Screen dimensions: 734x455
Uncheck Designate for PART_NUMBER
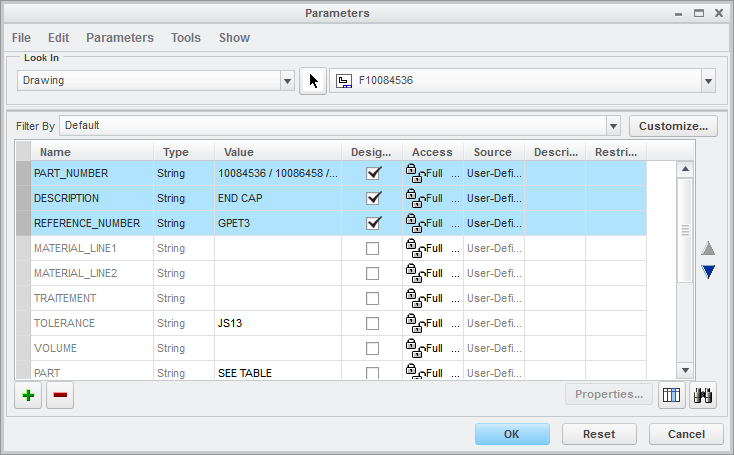coord(373,173)
